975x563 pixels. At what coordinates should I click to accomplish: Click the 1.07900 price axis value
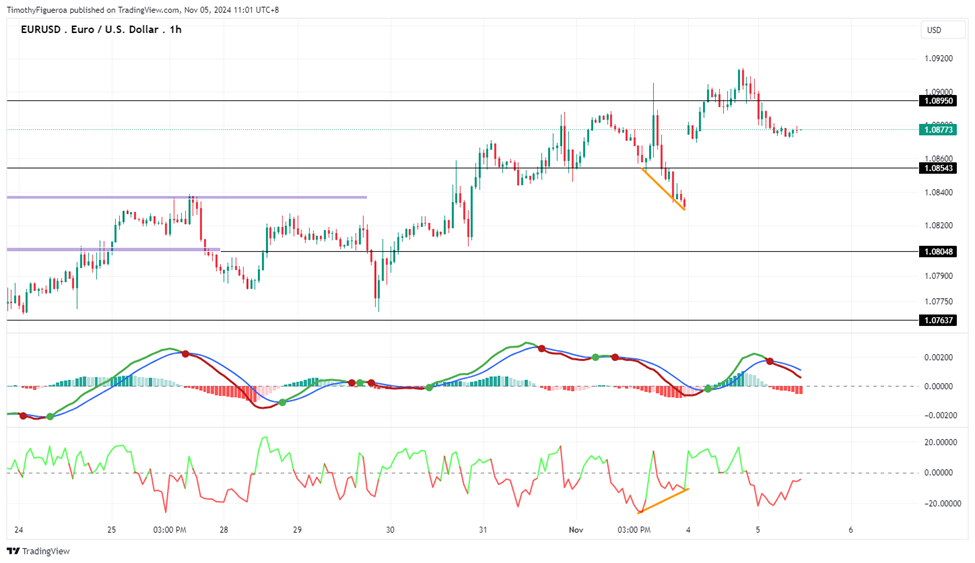[938, 276]
